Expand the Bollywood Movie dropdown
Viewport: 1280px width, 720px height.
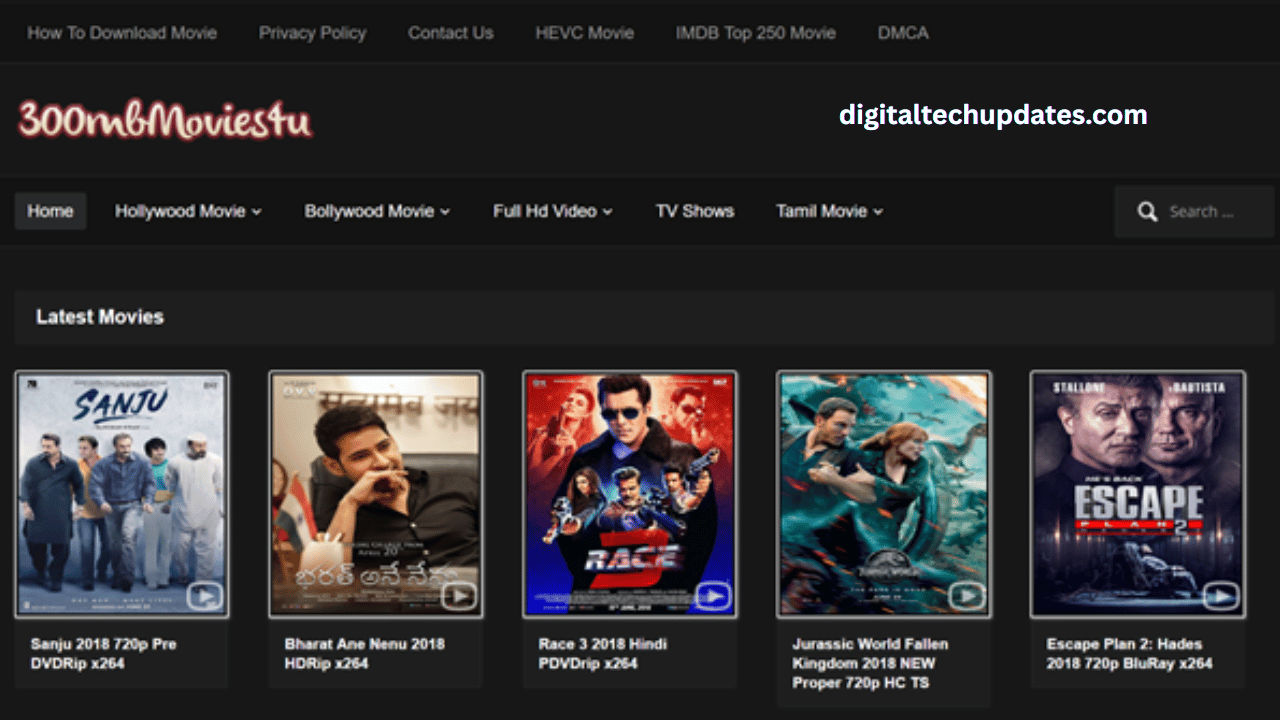click(377, 211)
